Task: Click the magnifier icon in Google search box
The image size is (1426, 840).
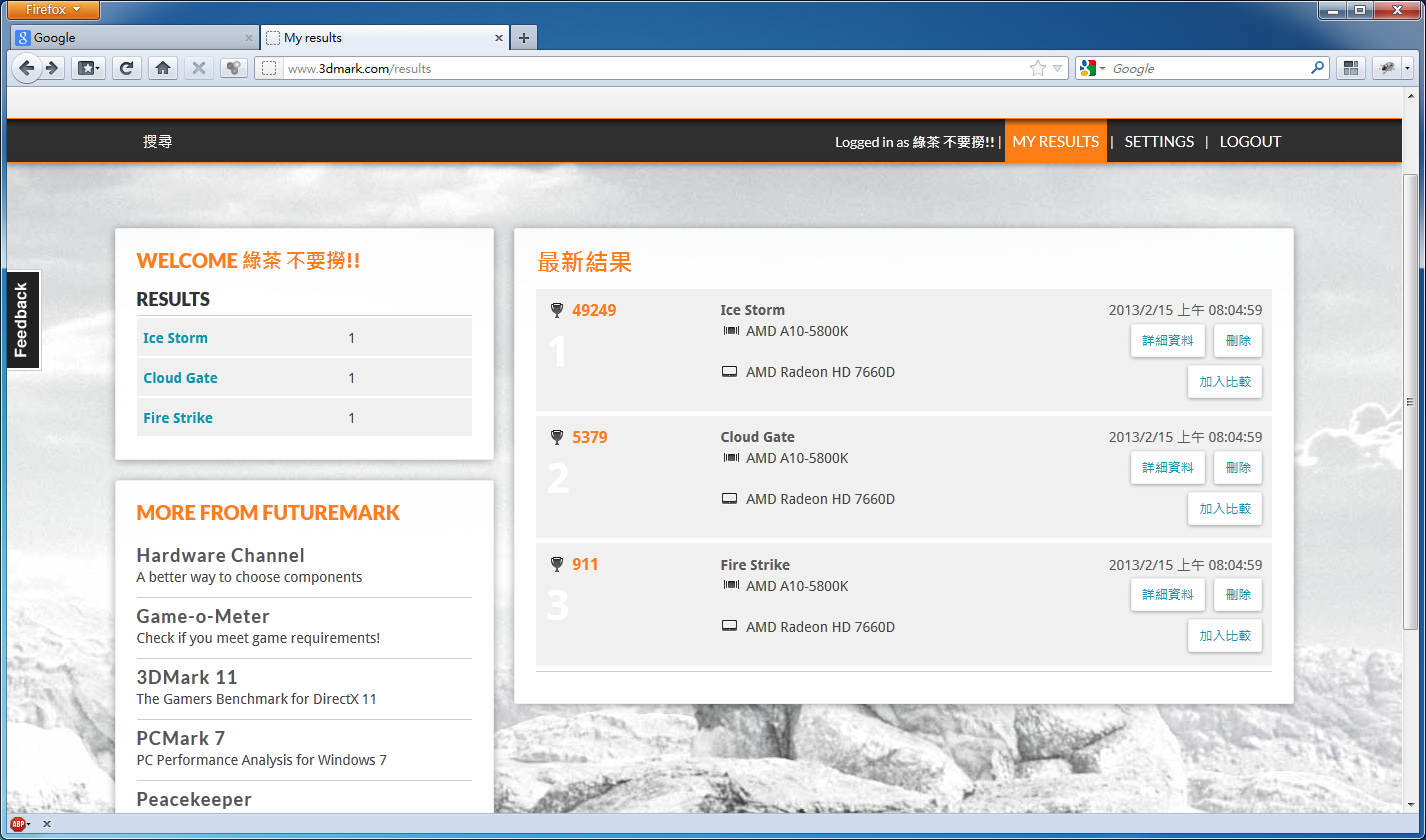Action: pyautogui.click(x=1318, y=68)
